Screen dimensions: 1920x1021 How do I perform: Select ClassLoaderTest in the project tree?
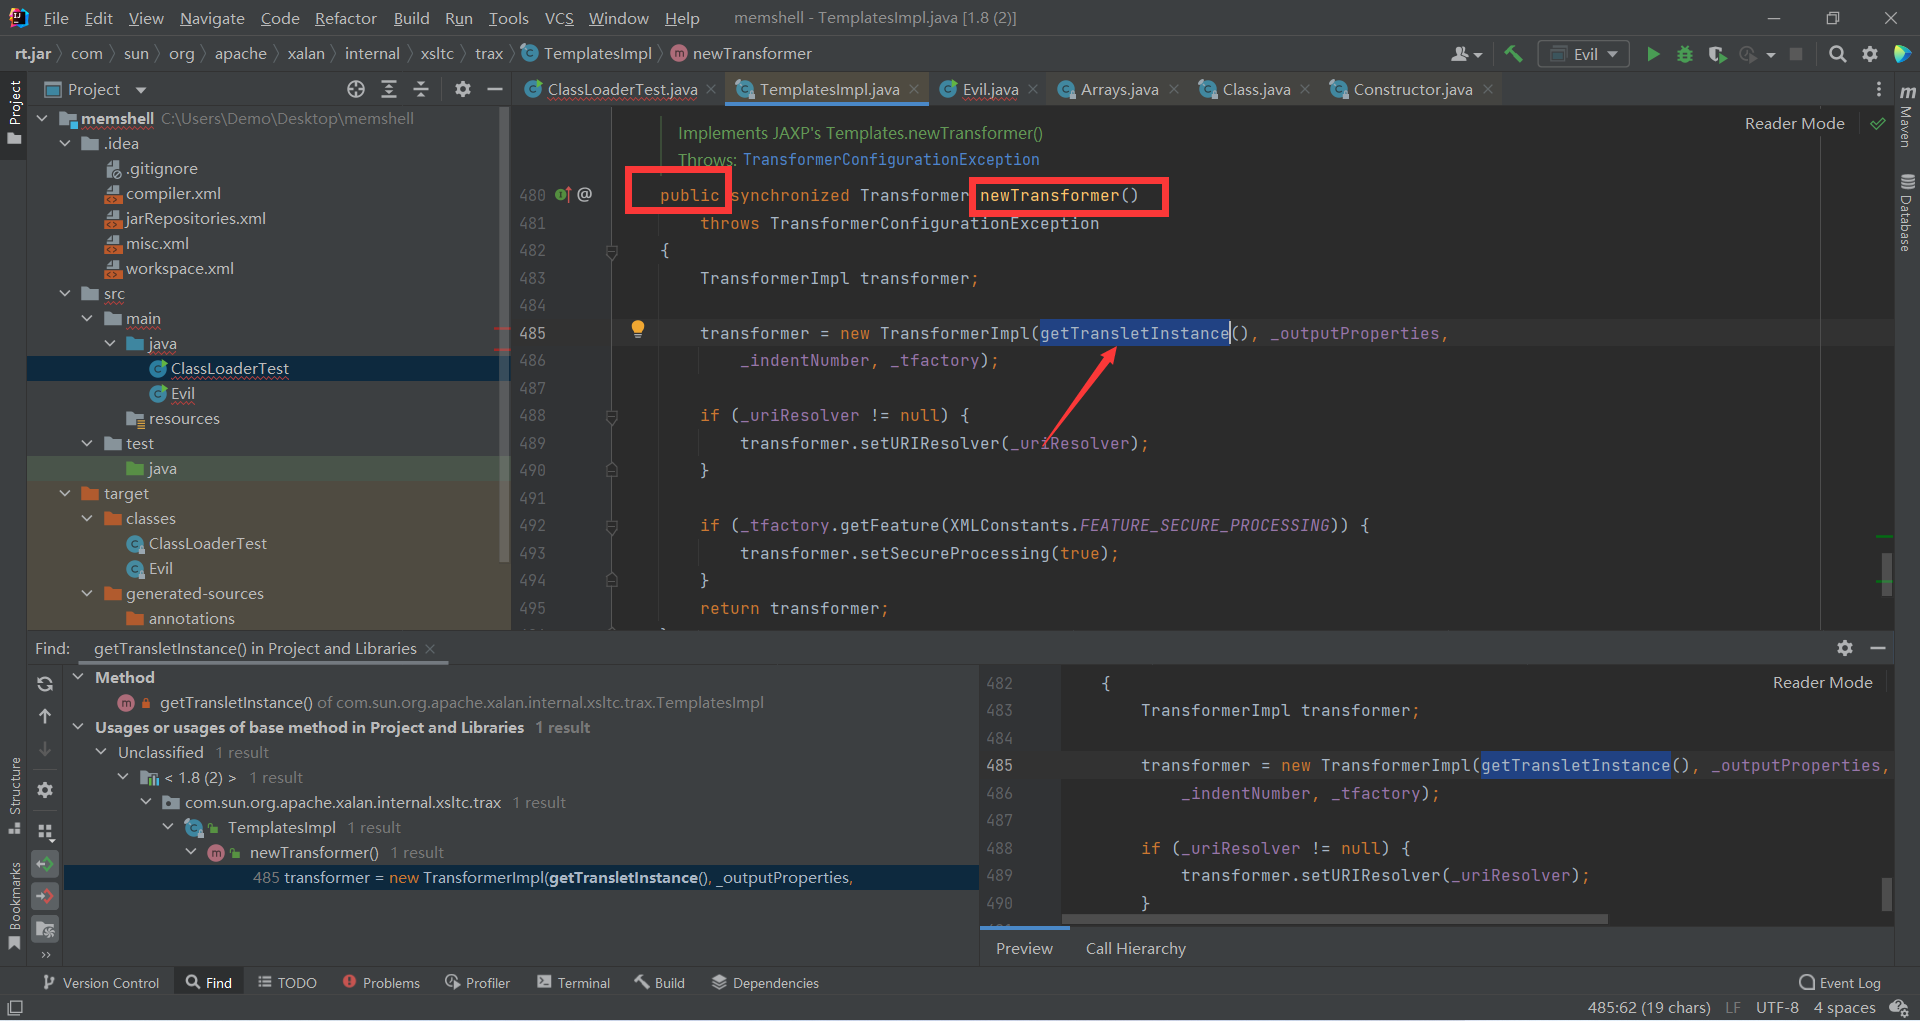tap(229, 368)
